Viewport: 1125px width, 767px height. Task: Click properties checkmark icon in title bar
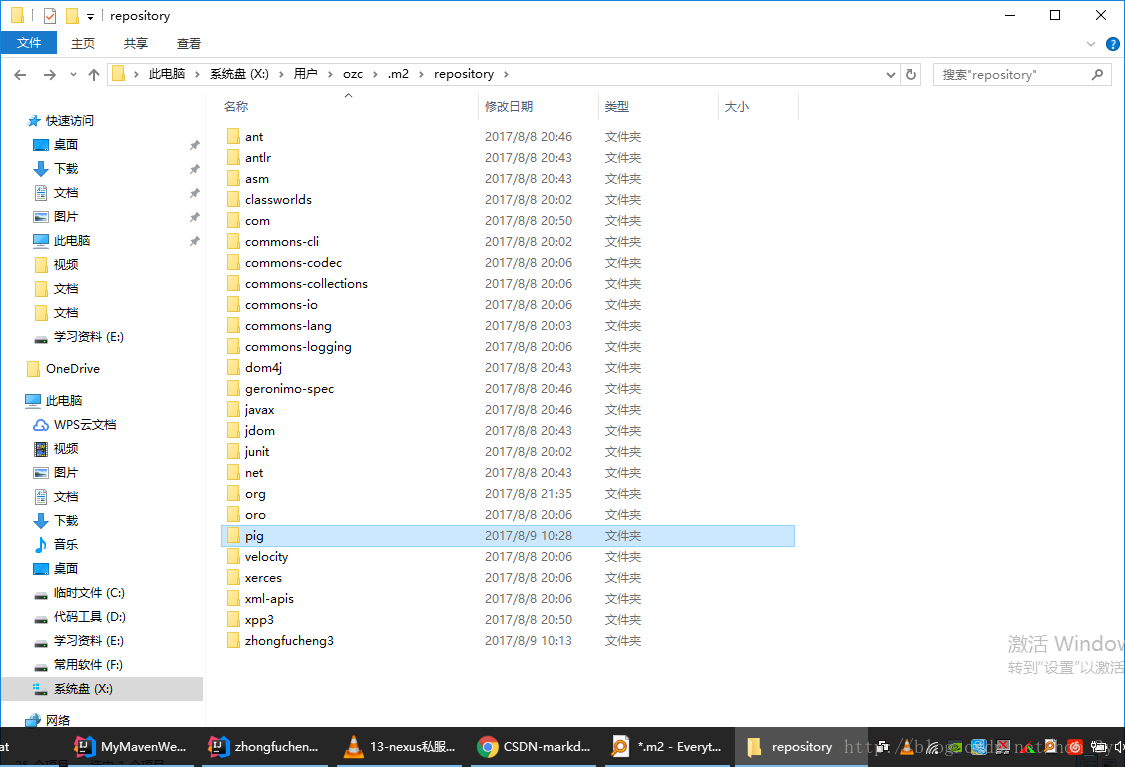pos(50,16)
